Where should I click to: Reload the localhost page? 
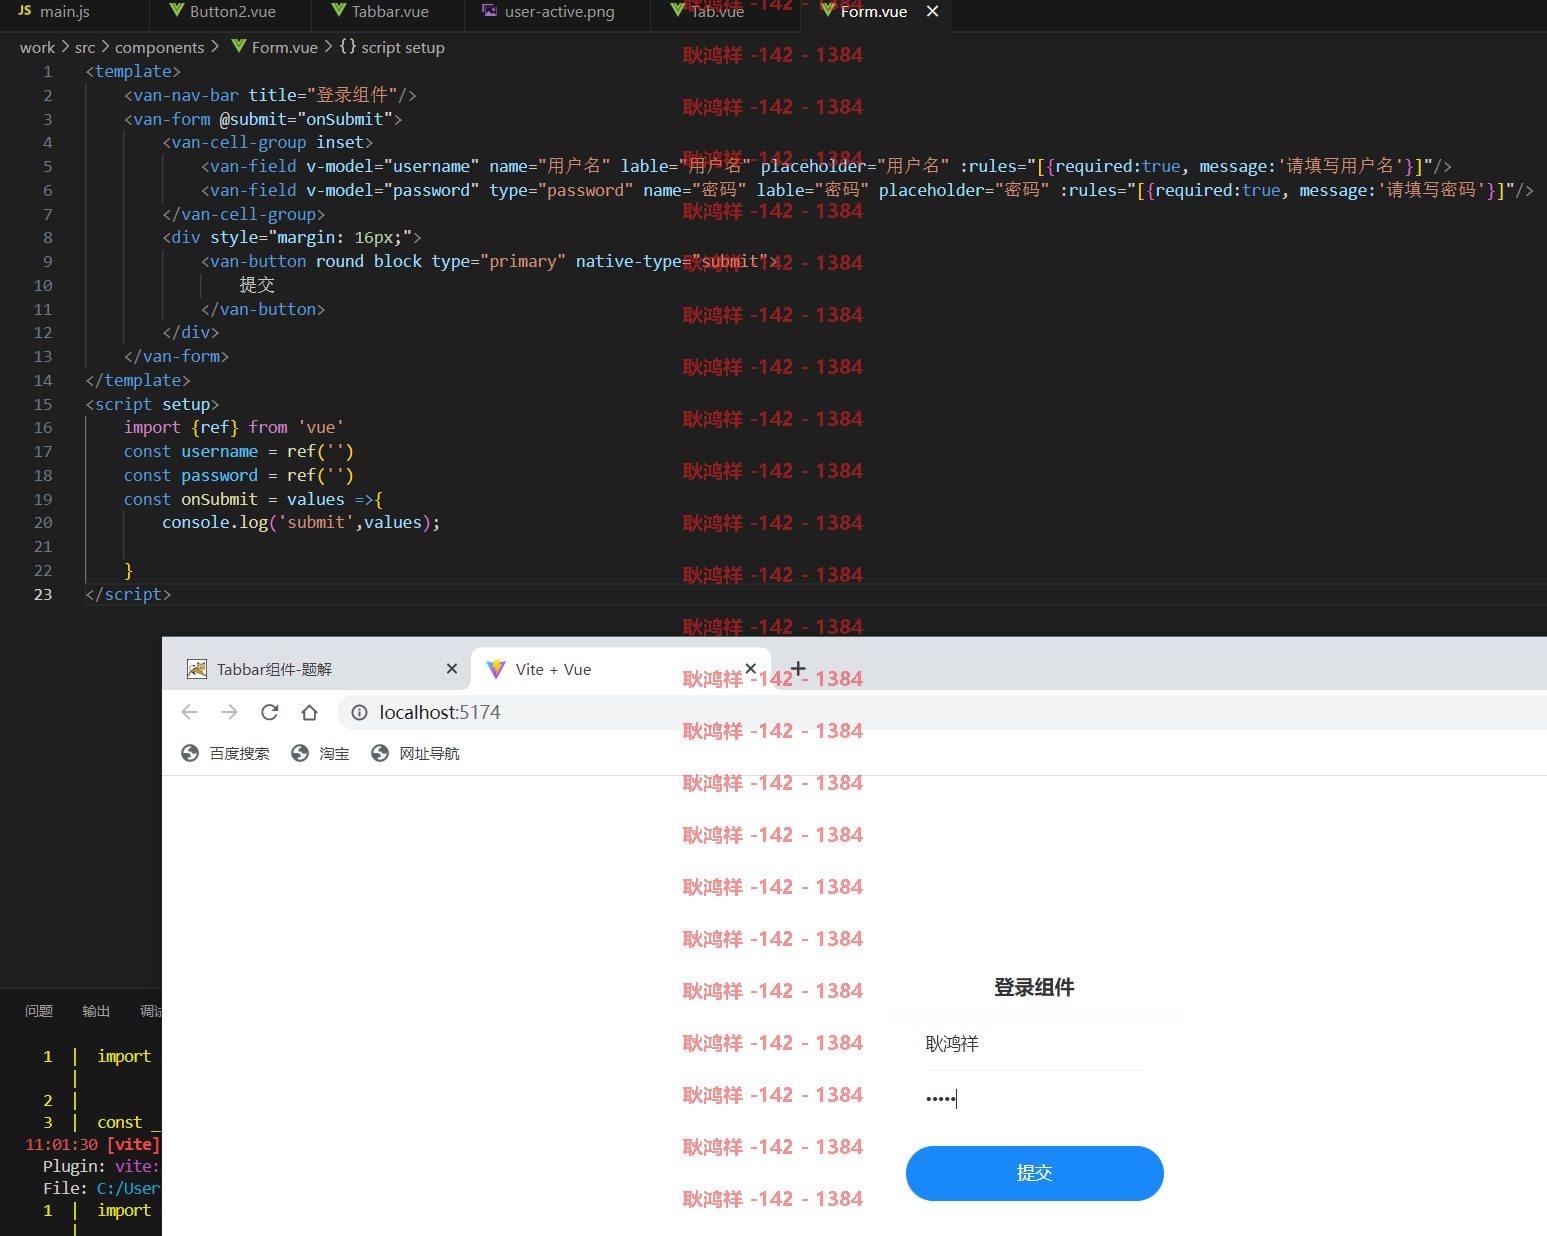270,712
